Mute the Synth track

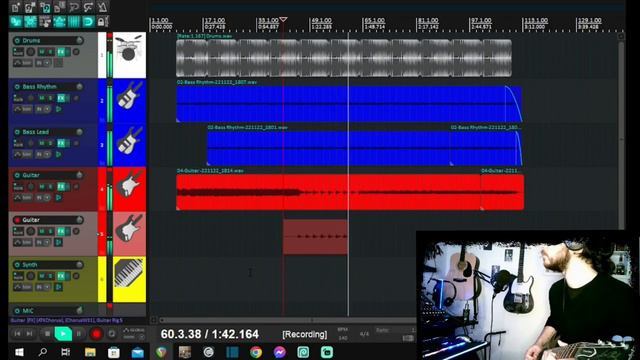(41, 276)
